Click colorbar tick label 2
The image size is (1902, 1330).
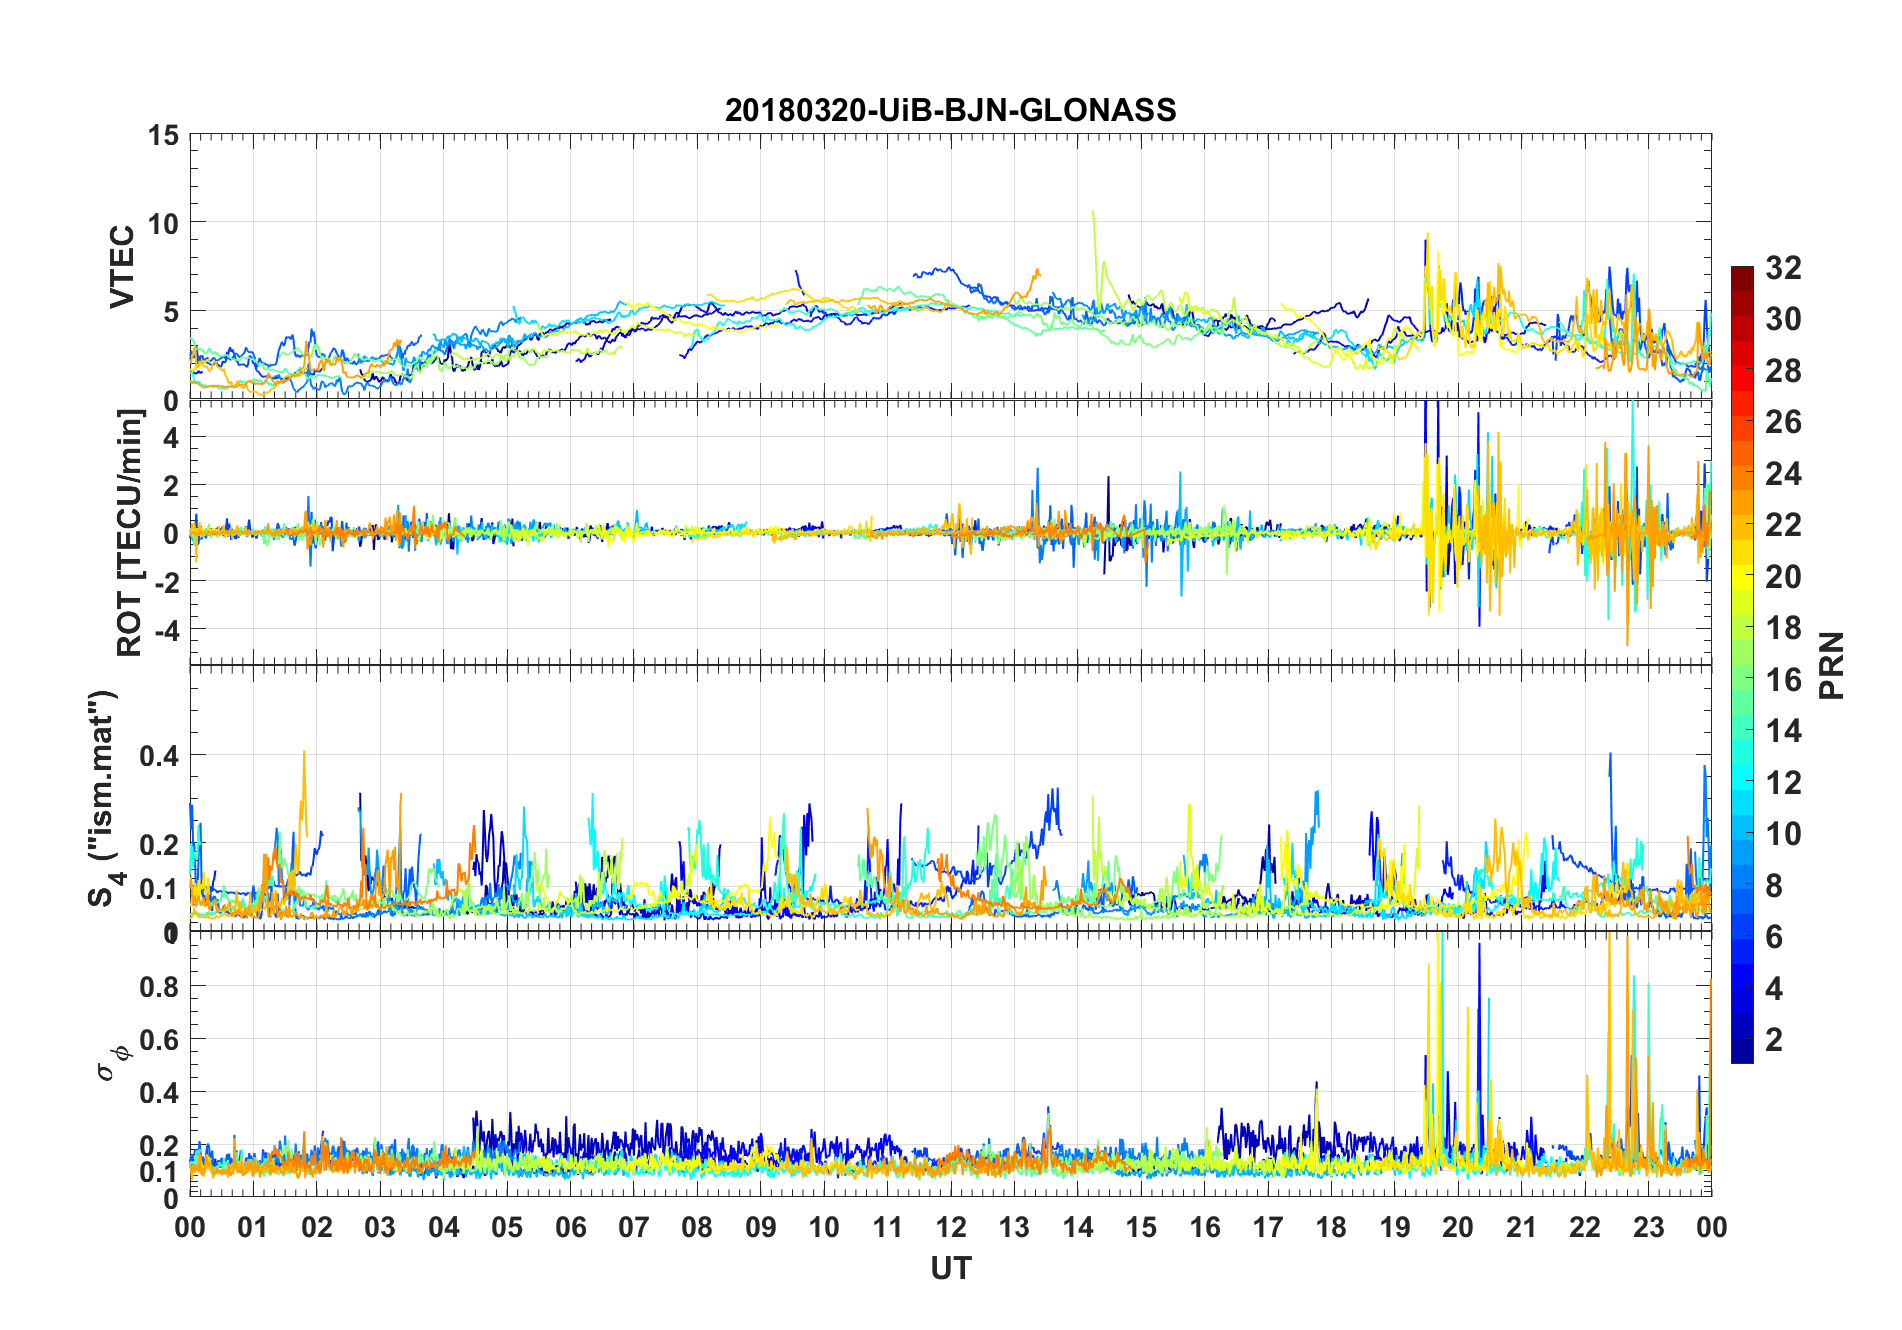click(1774, 1040)
